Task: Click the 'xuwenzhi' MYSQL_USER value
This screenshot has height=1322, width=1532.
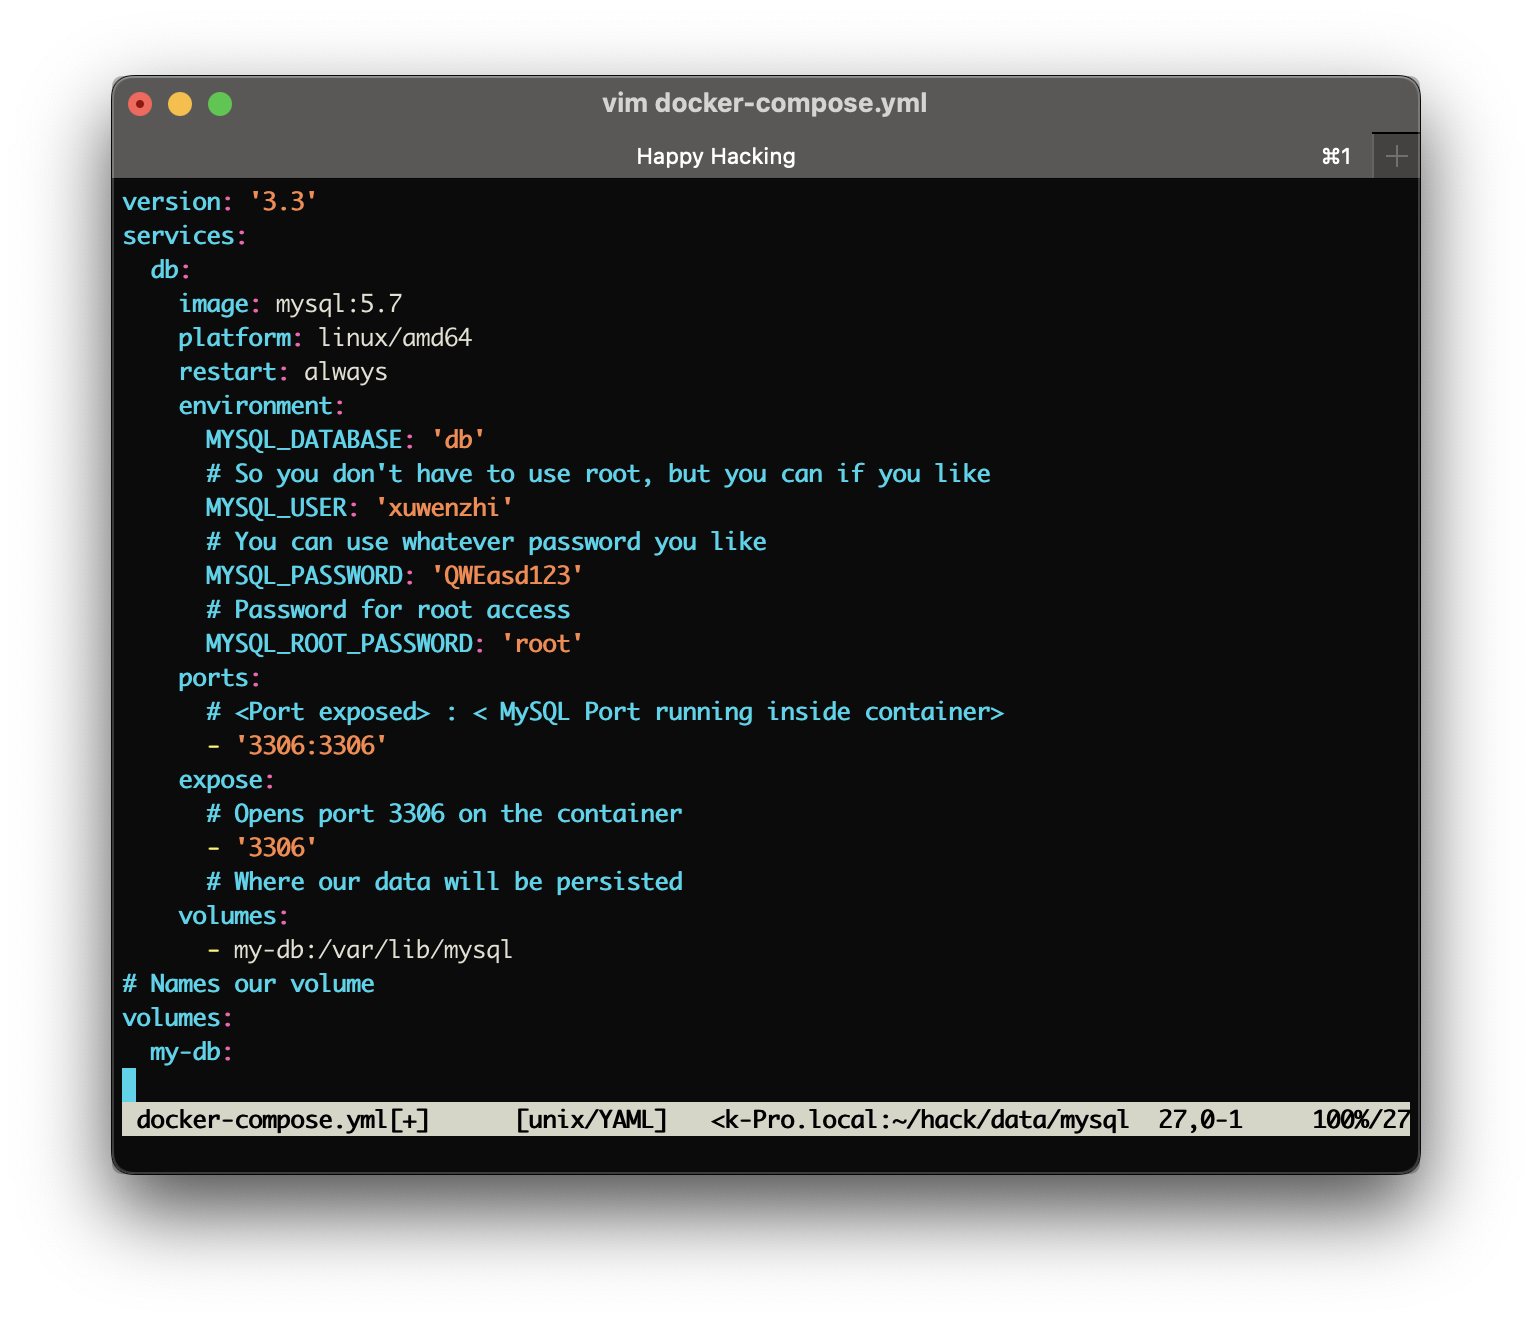Action: click(x=443, y=508)
